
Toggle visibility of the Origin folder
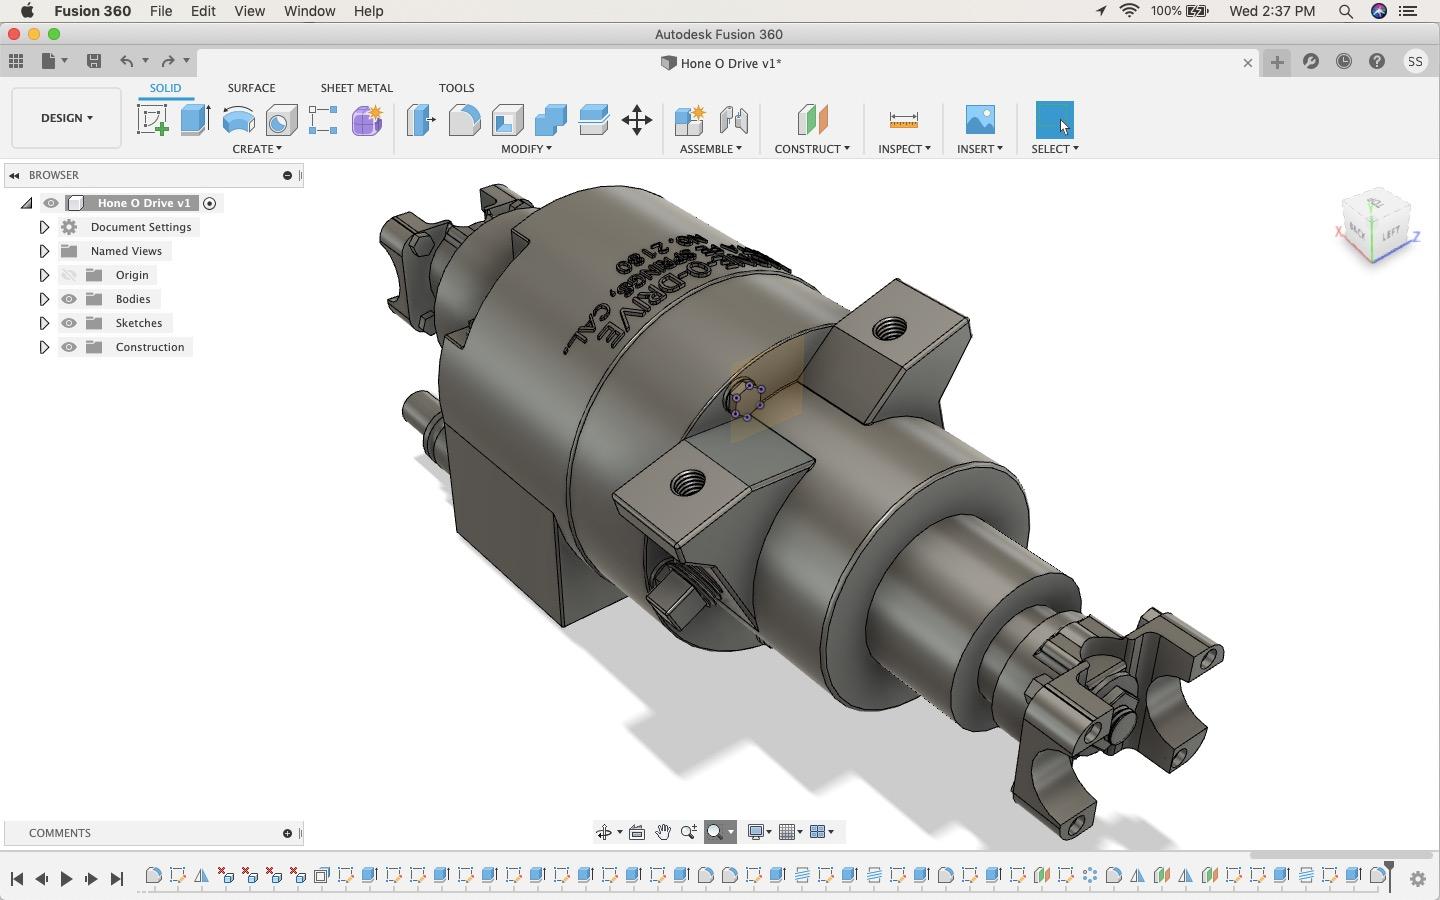coord(69,275)
